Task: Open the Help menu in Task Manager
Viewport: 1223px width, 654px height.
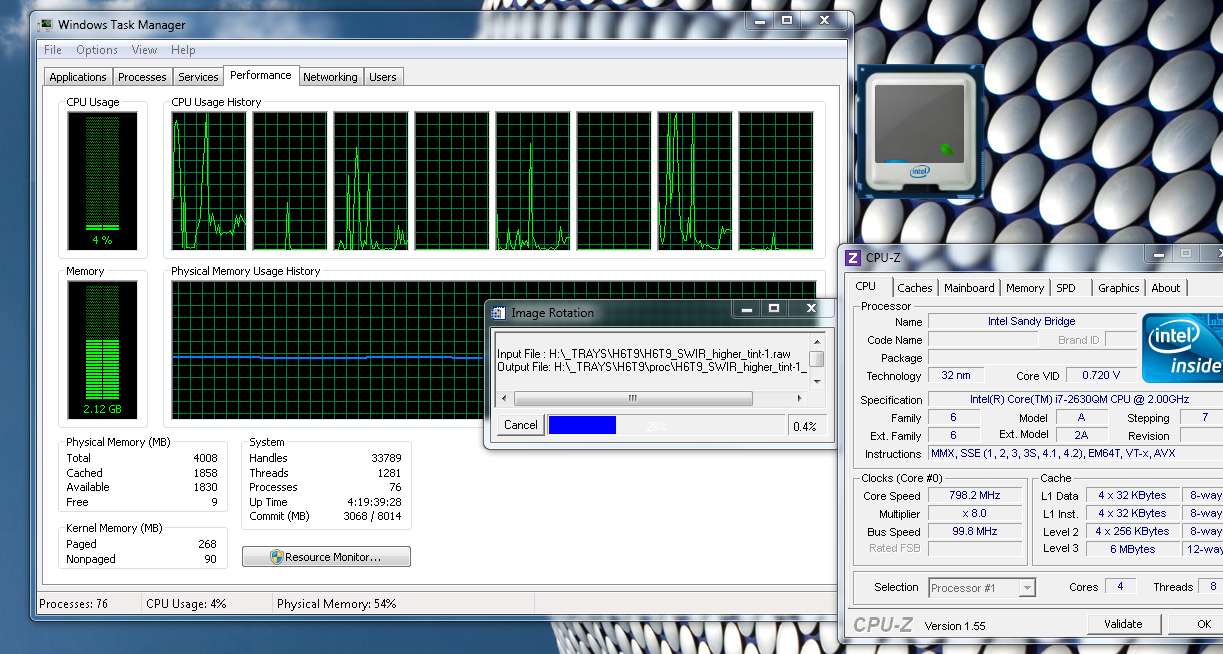Action: [x=183, y=50]
